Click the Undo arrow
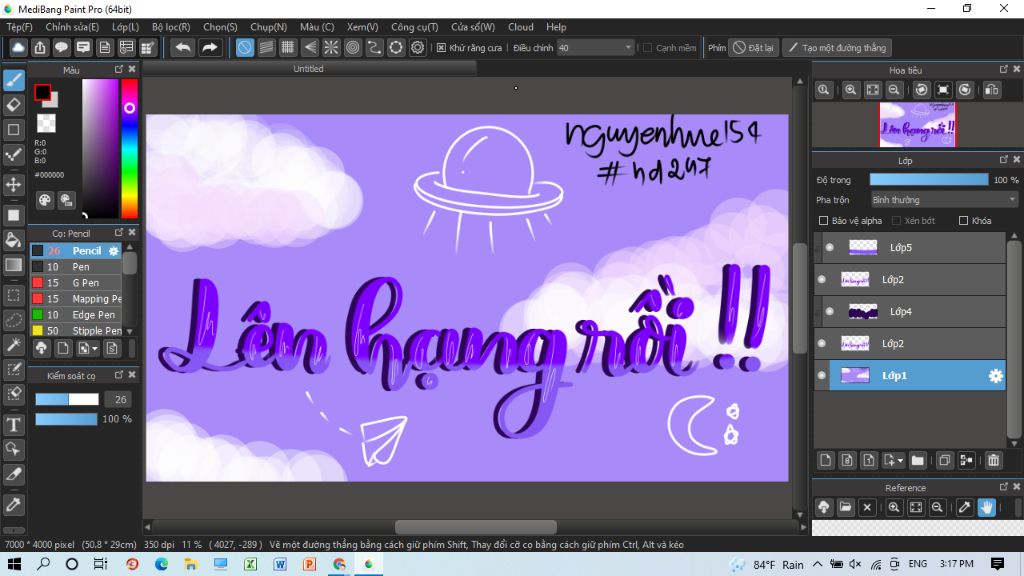 [184, 48]
